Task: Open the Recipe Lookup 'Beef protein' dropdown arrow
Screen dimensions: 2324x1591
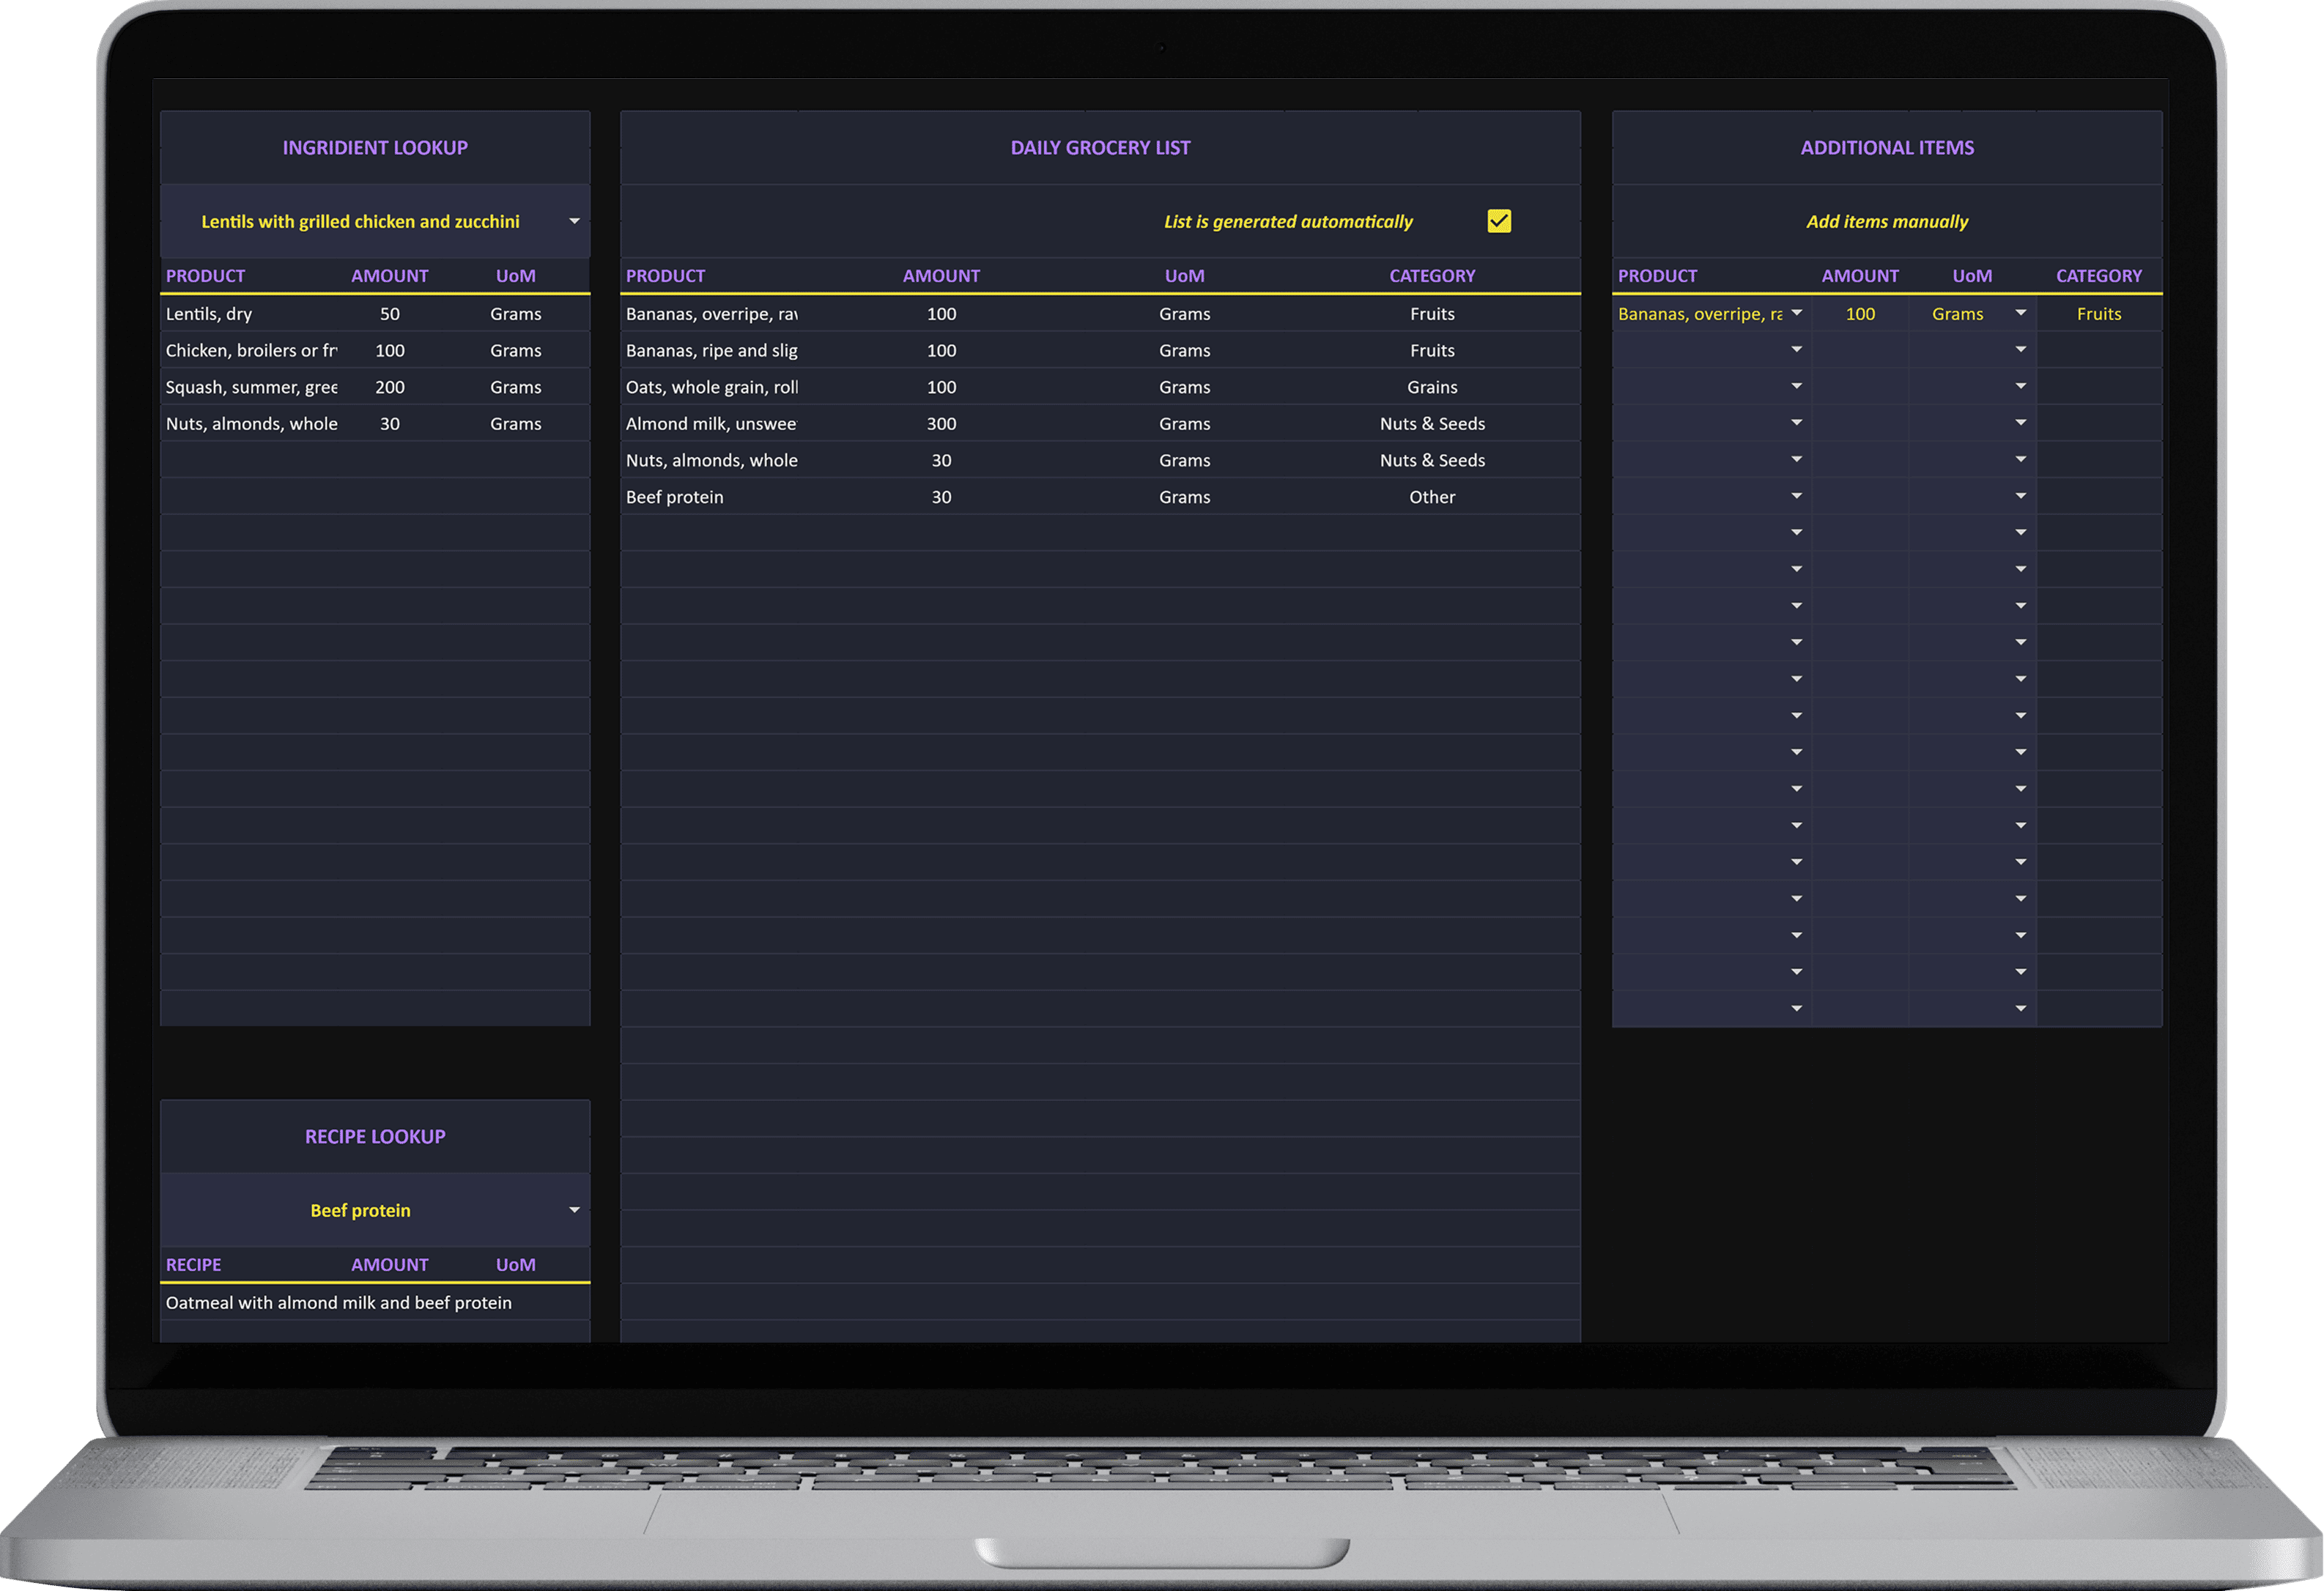Action: click(x=574, y=1210)
